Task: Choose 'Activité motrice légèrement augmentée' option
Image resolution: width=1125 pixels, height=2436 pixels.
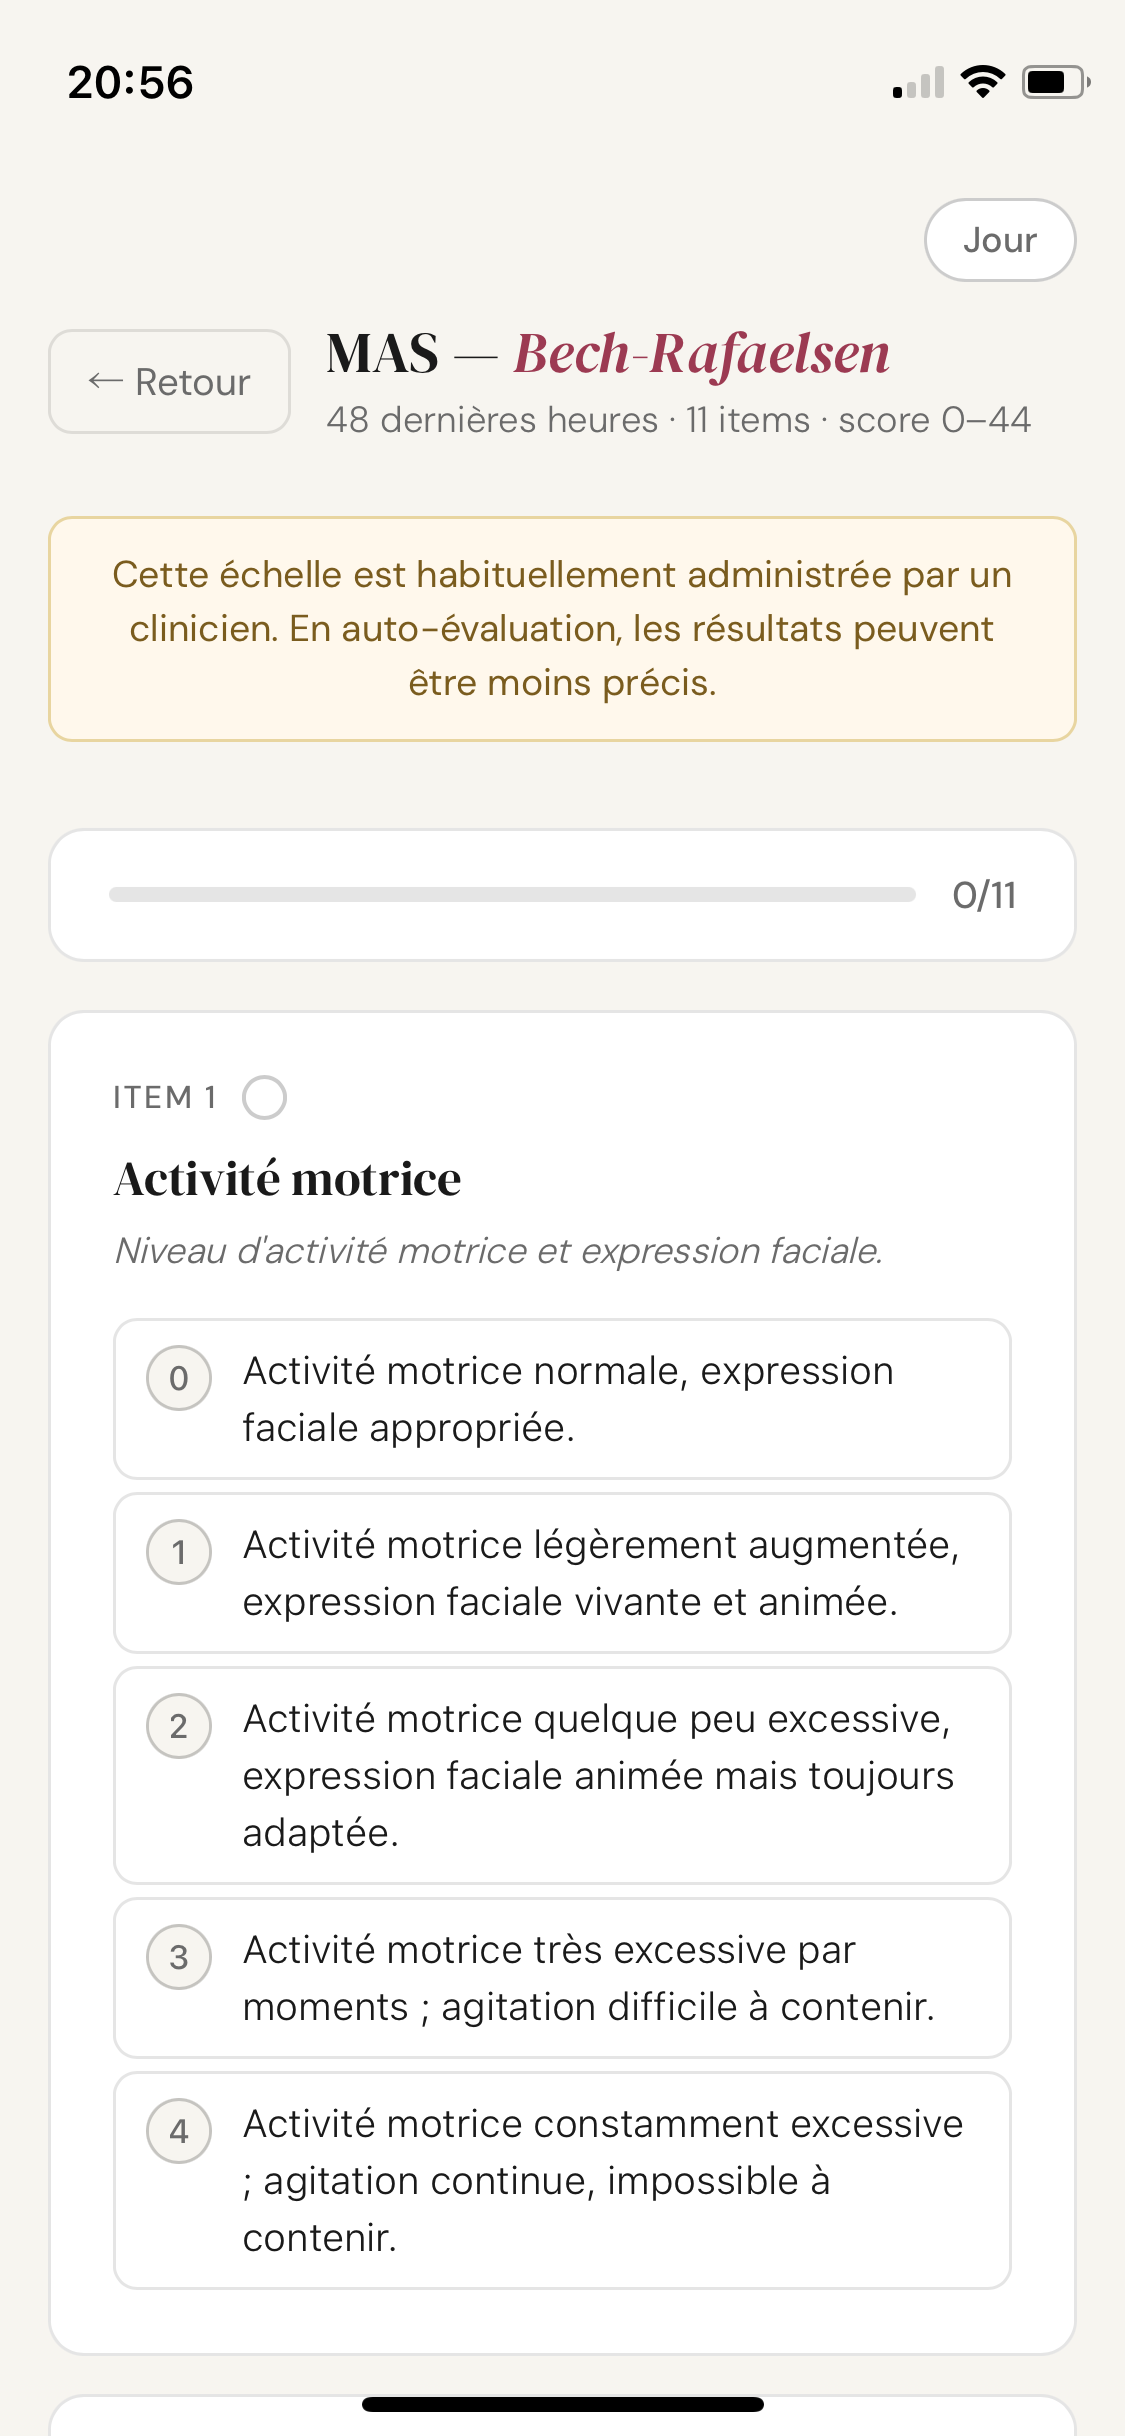Action: tap(600, 1573)
